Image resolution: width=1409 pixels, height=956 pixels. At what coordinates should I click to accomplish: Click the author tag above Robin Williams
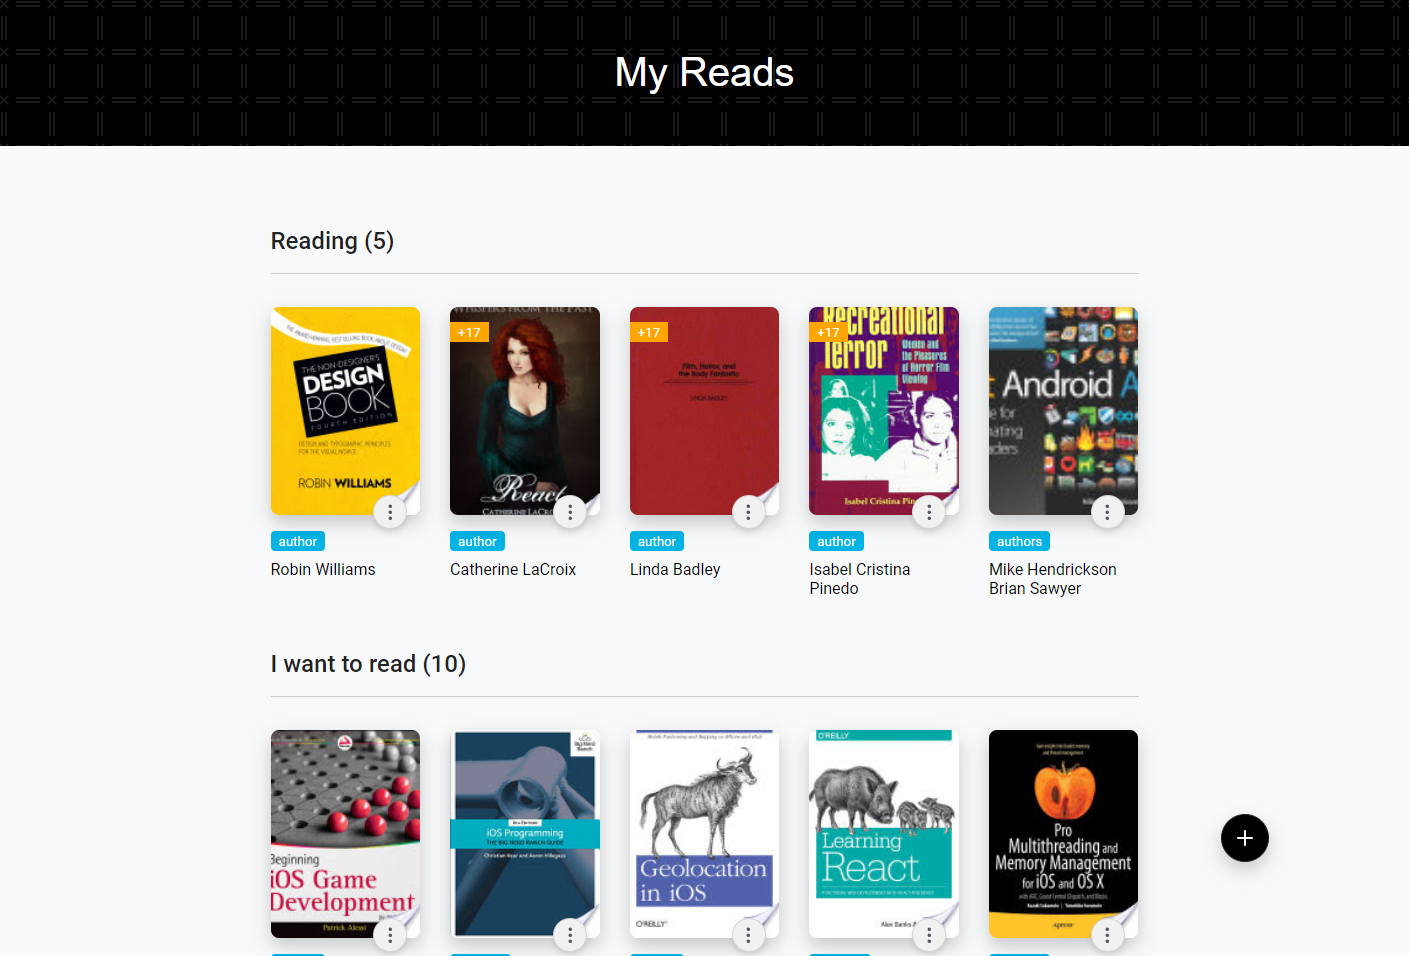point(298,541)
